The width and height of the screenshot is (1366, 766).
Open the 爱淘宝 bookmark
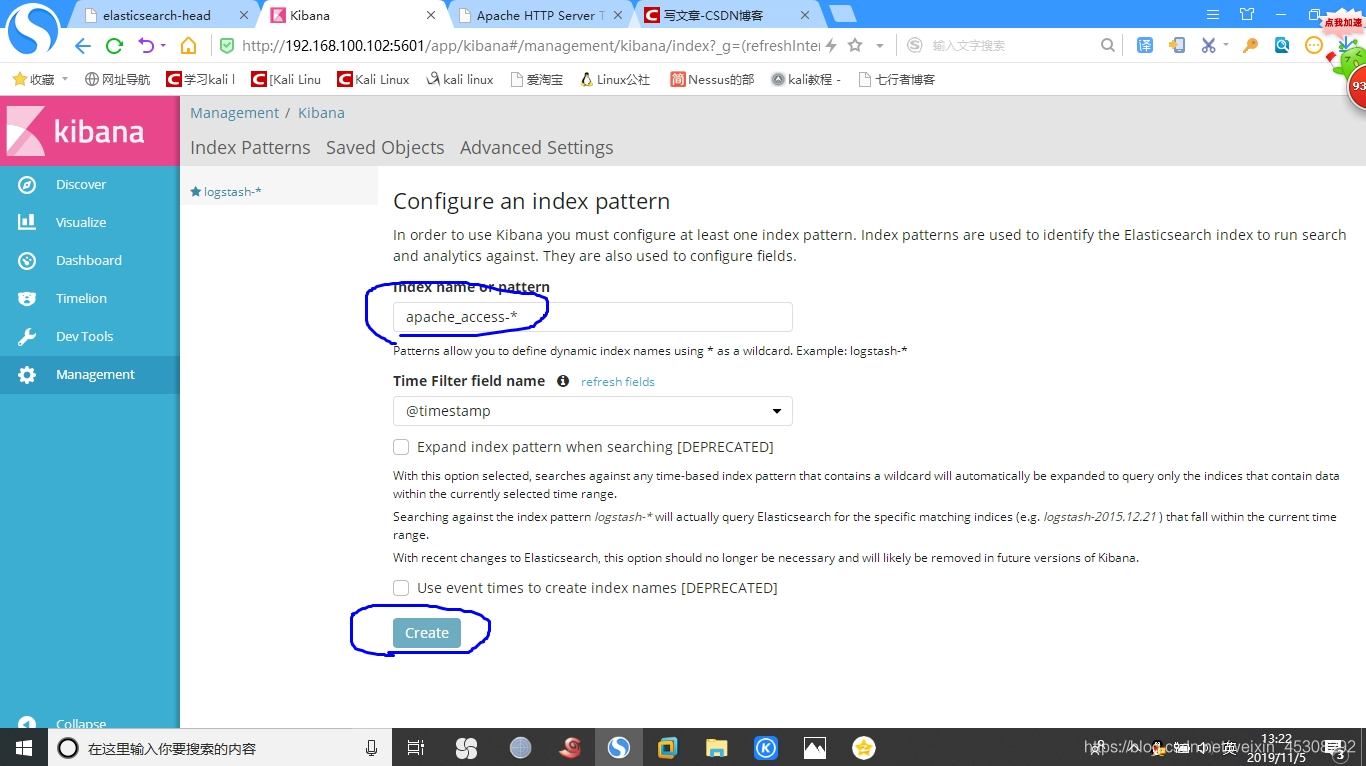(x=537, y=79)
